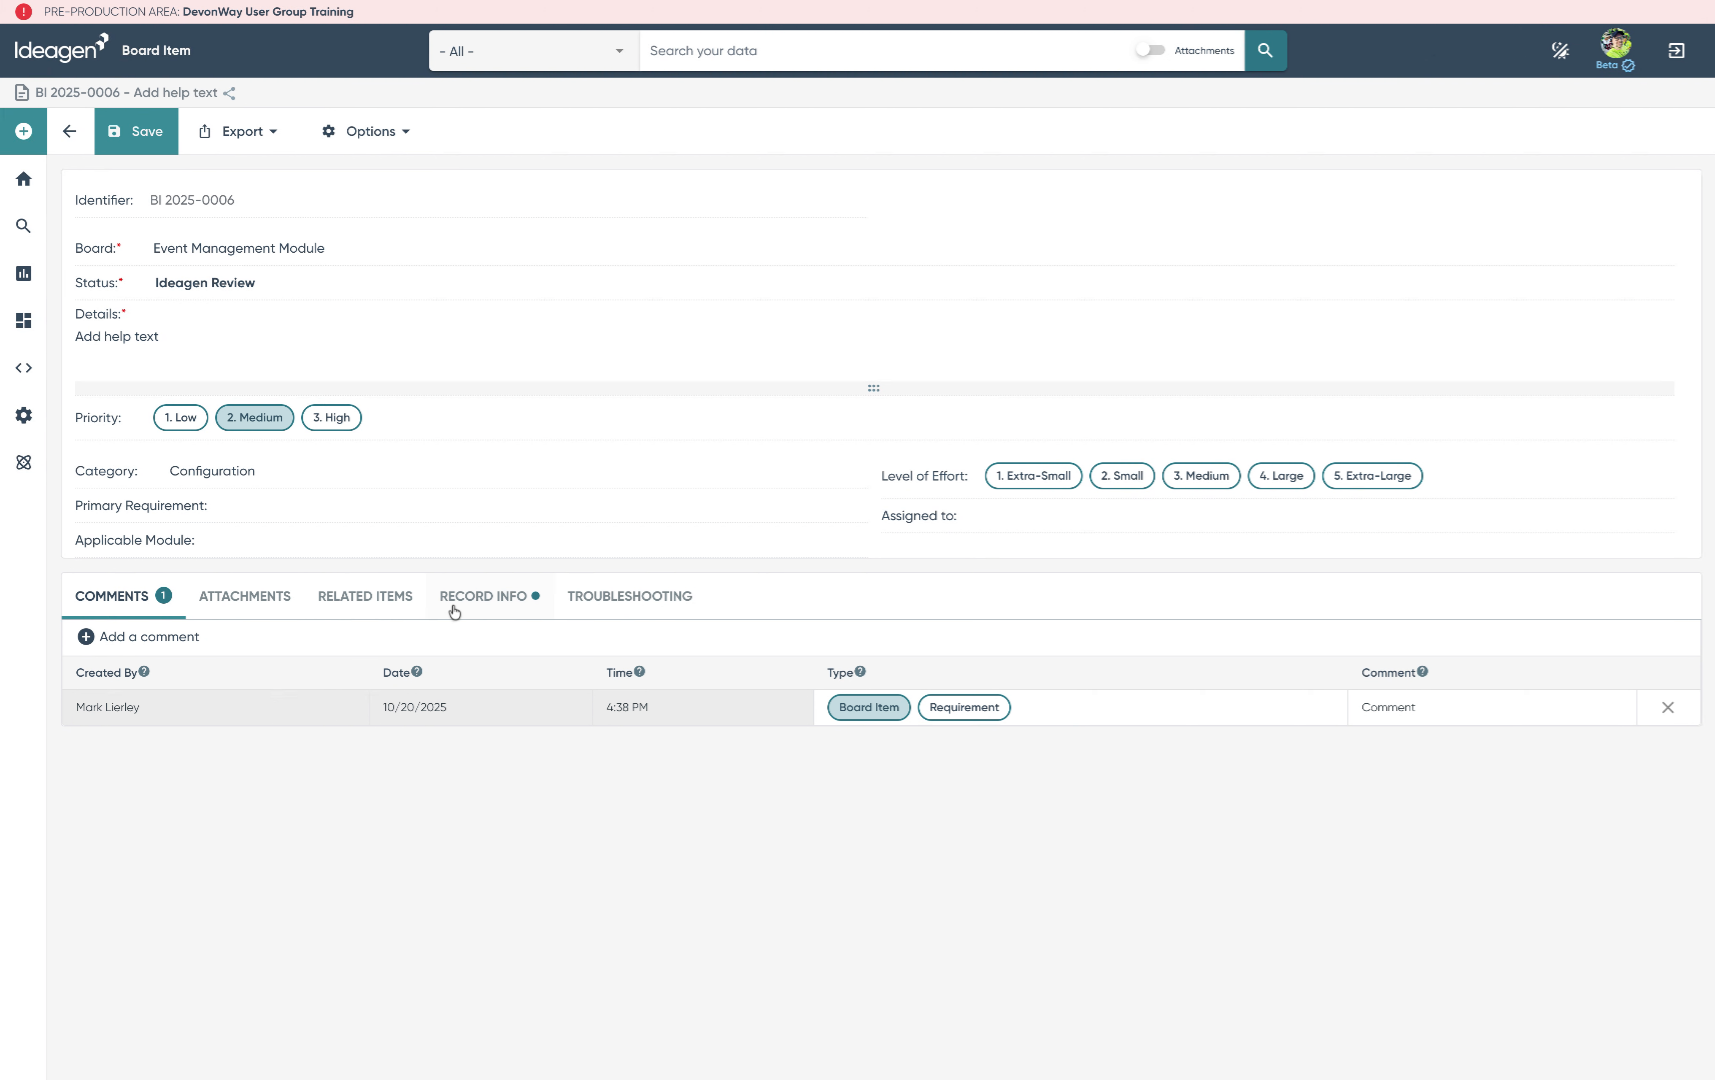Click the time cell 4:38 PM
The image size is (1715, 1080).
click(703, 707)
